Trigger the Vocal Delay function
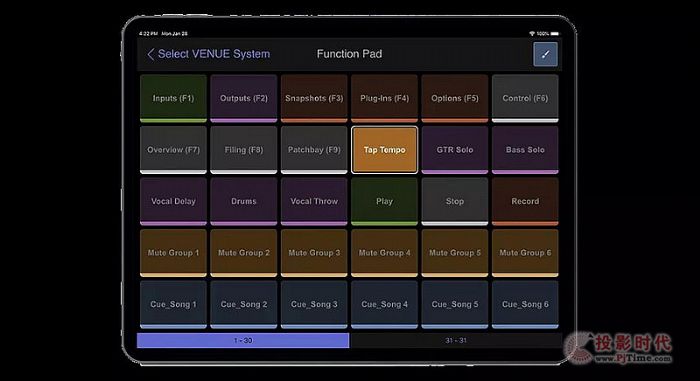The image size is (700, 381). coord(173,201)
